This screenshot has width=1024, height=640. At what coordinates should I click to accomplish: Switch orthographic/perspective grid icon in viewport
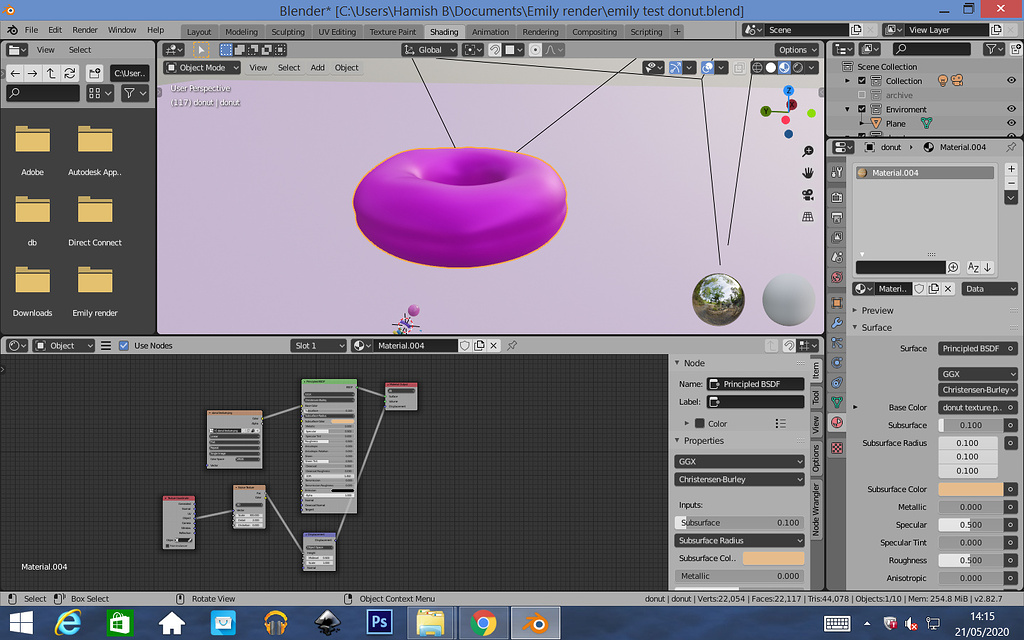(808, 217)
